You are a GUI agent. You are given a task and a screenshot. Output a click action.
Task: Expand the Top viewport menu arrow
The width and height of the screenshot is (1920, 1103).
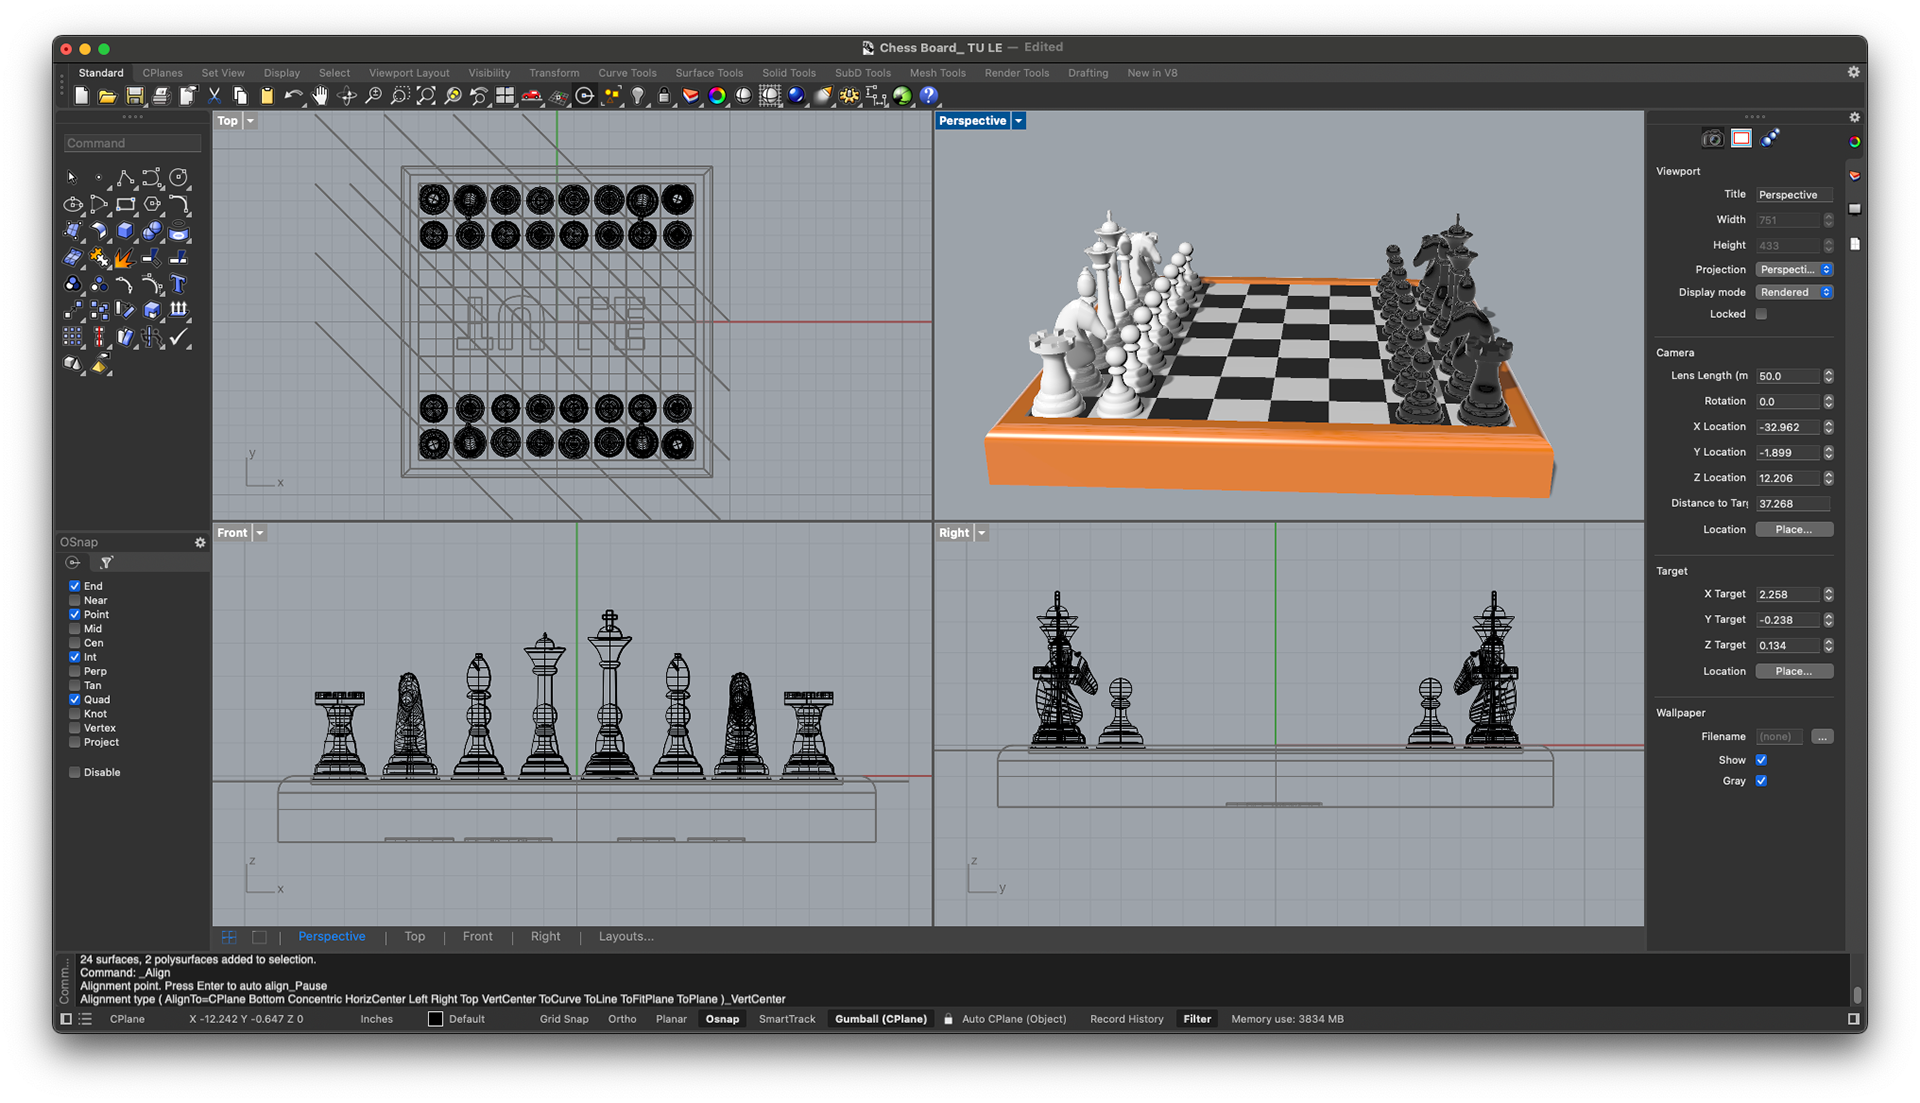click(250, 121)
